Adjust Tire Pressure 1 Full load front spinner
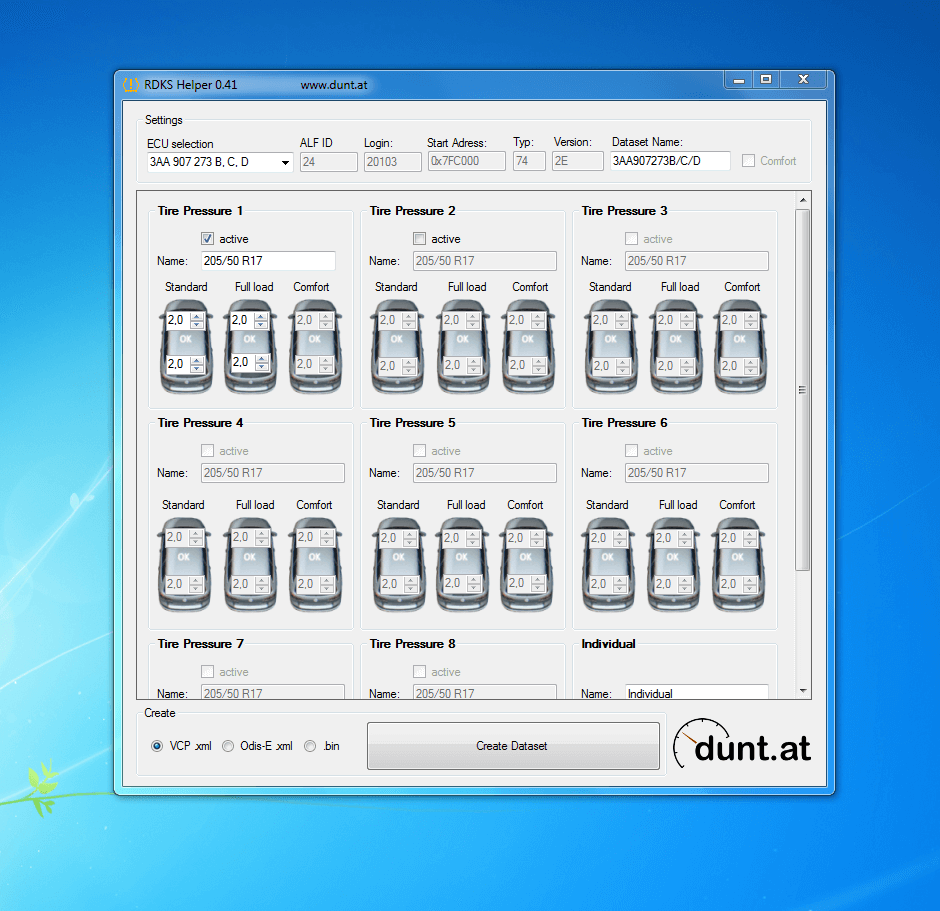Image resolution: width=940 pixels, height=911 pixels. [x=261, y=320]
